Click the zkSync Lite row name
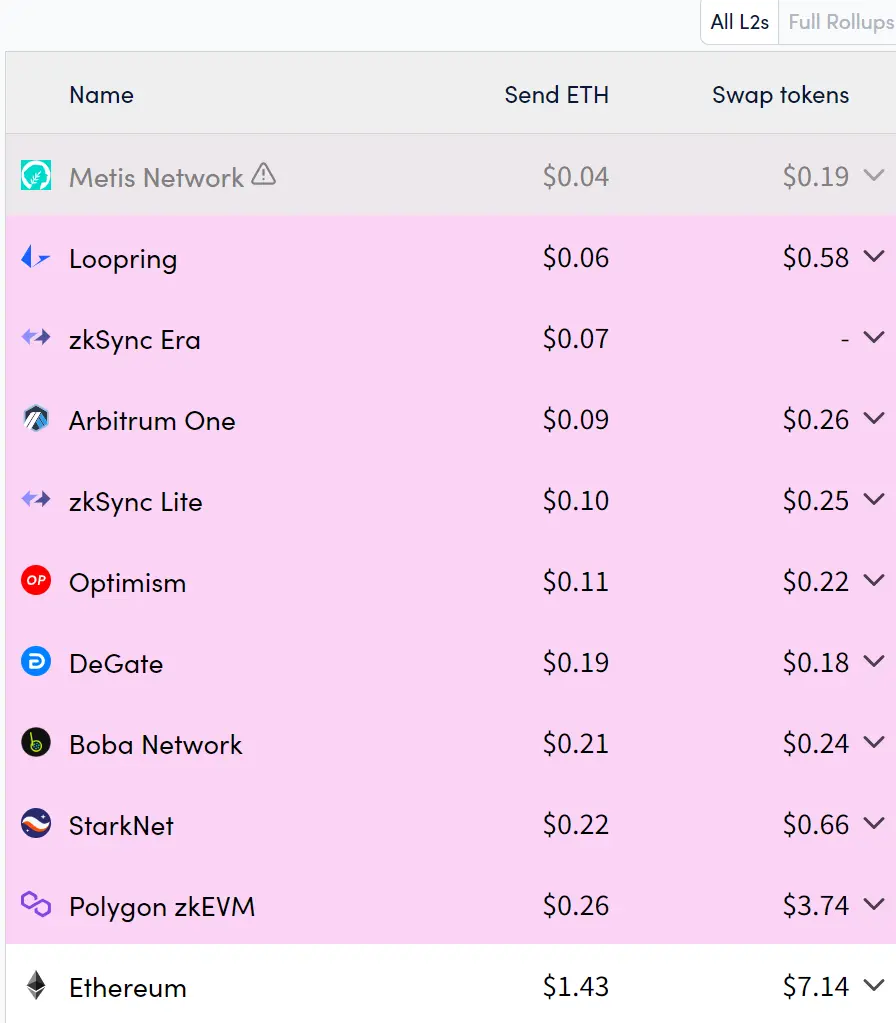This screenshot has width=896, height=1023. (x=135, y=501)
